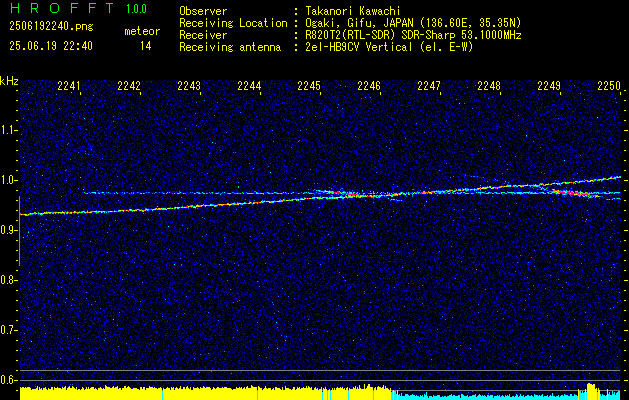Click the vertical gray marker at left edge
Viewport: 629px width, 400px height.
coord(19,231)
